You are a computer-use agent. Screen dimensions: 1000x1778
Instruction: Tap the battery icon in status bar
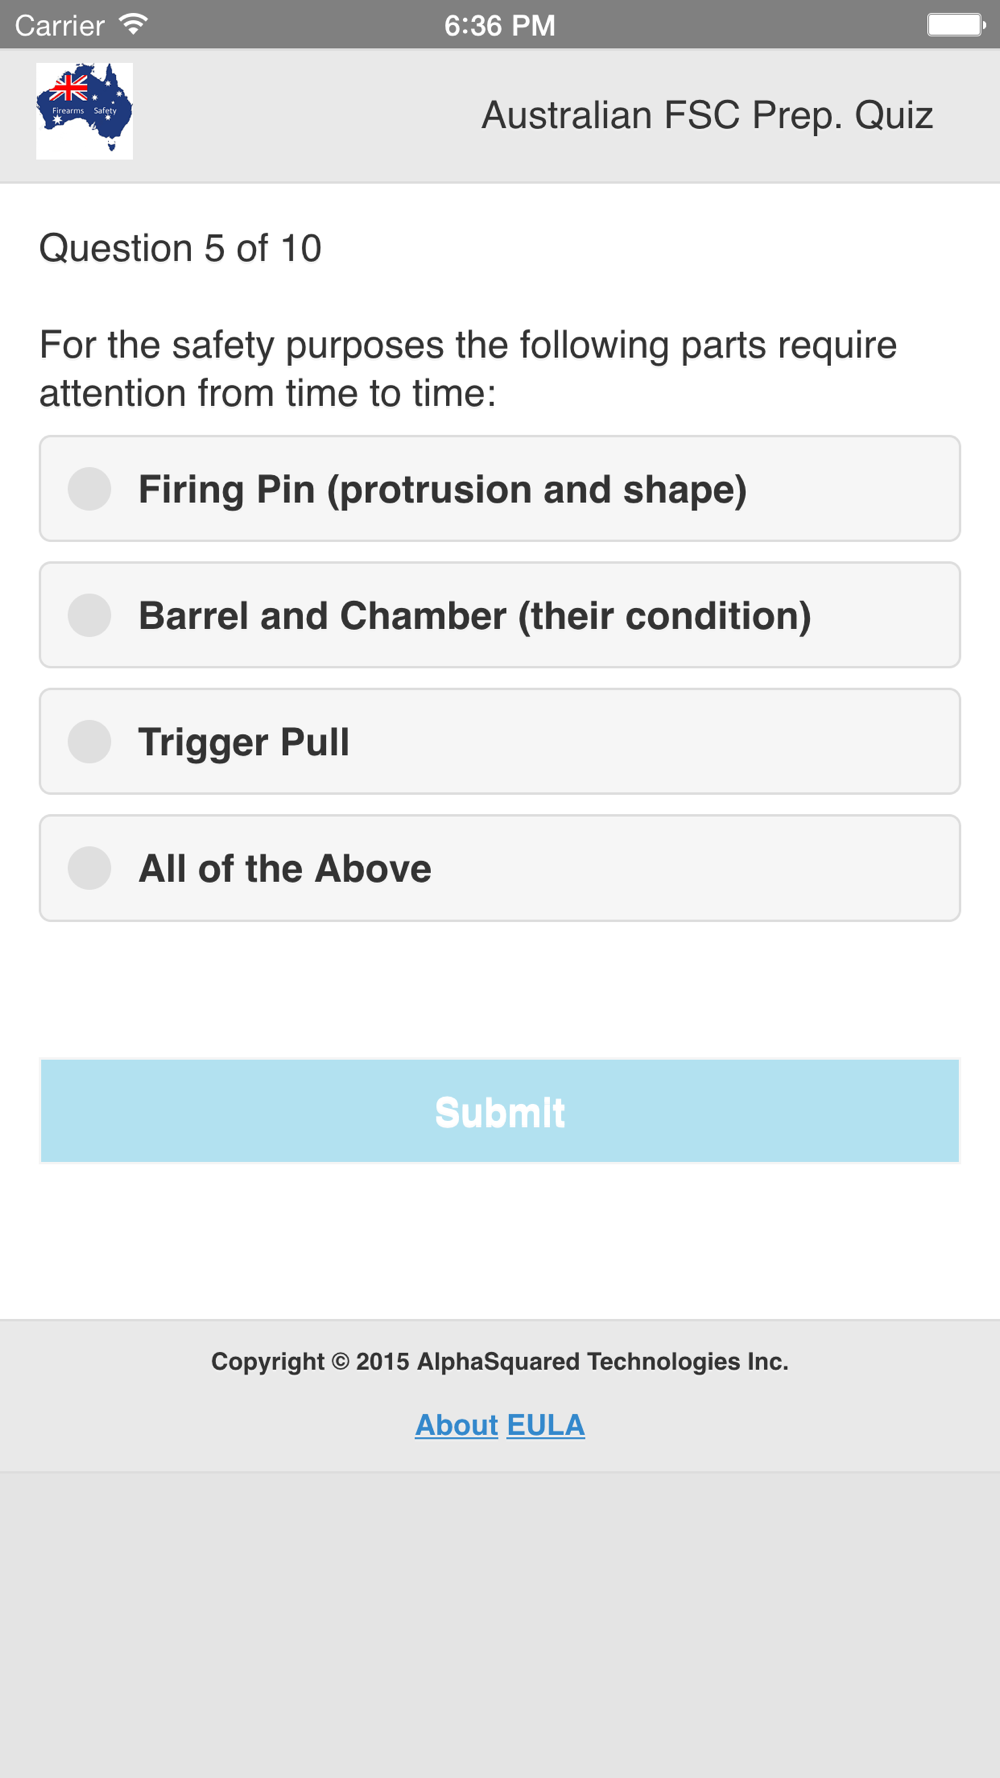pyautogui.click(x=956, y=24)
